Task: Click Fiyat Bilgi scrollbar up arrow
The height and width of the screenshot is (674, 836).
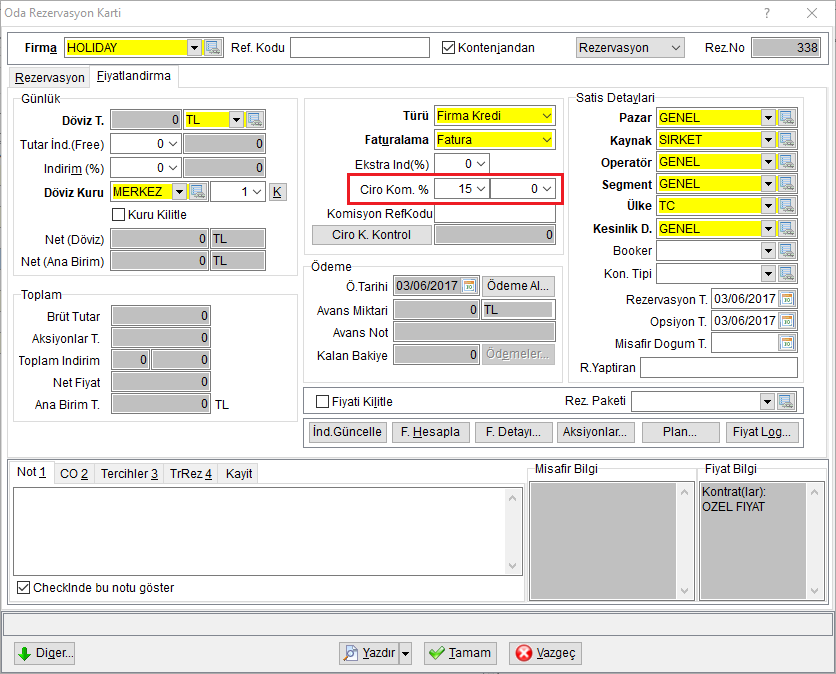Action: [815, 492]
